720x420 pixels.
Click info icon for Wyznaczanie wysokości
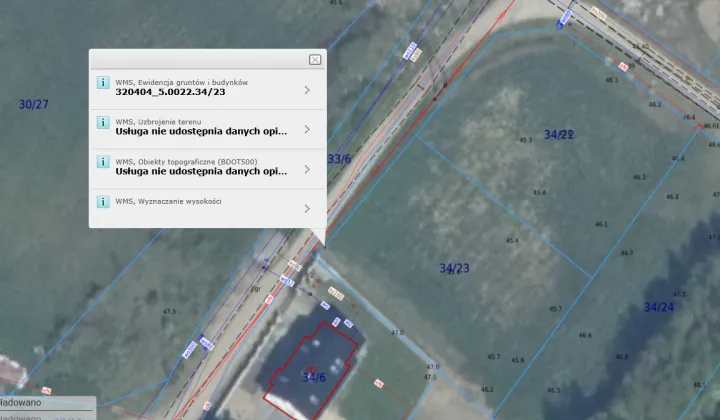click(103, 202)
